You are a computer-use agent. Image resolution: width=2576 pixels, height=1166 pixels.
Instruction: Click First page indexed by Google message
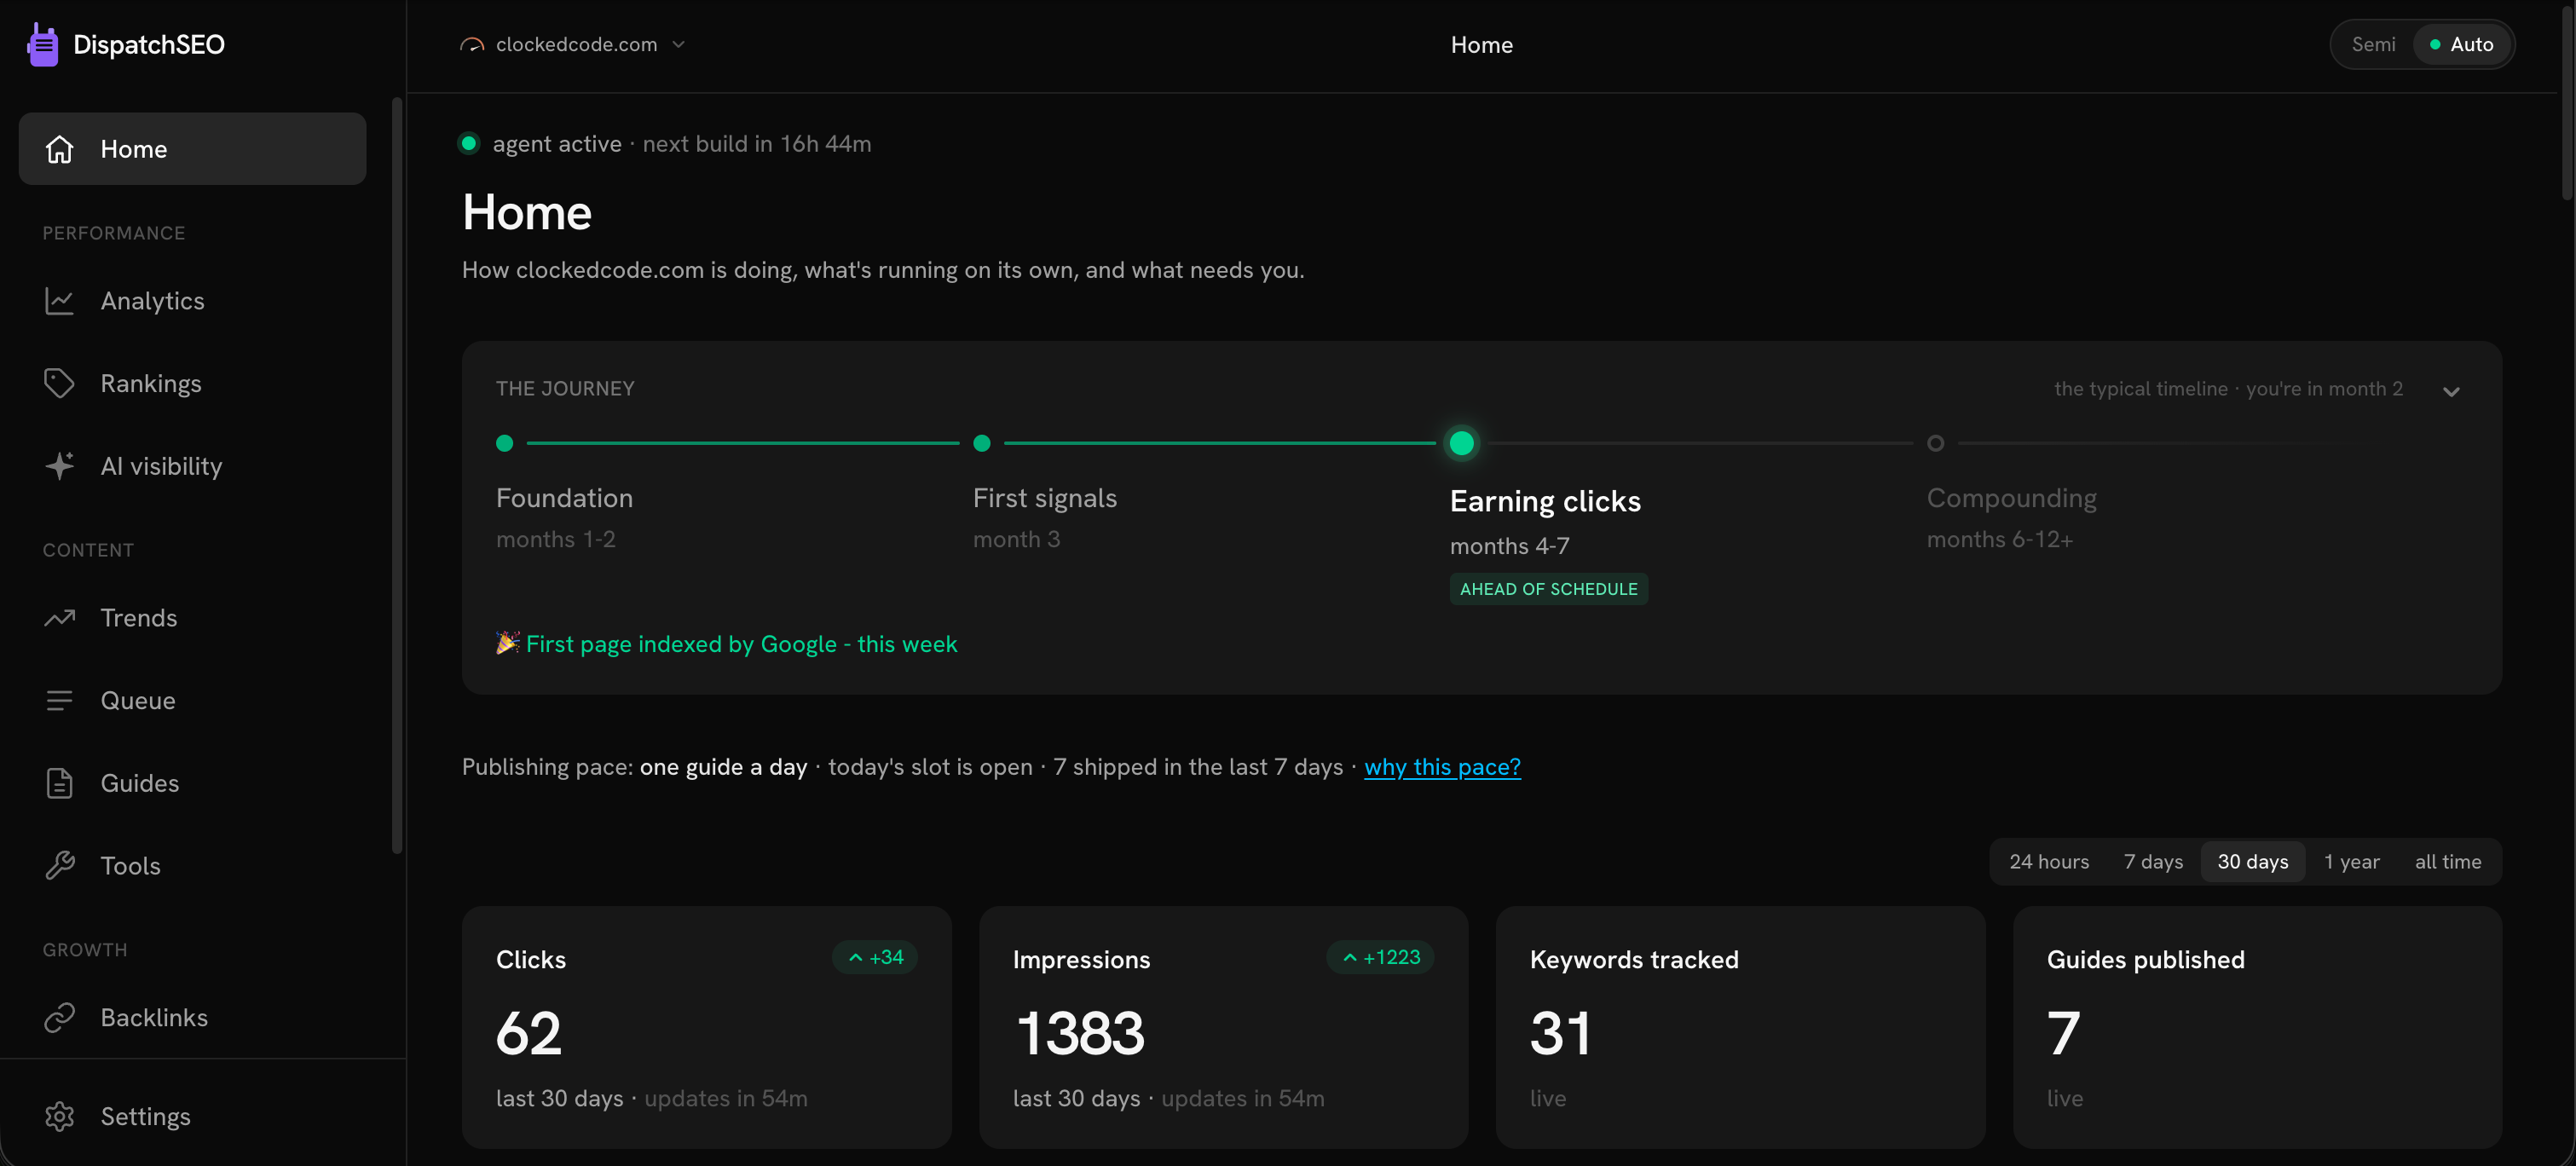741,644
